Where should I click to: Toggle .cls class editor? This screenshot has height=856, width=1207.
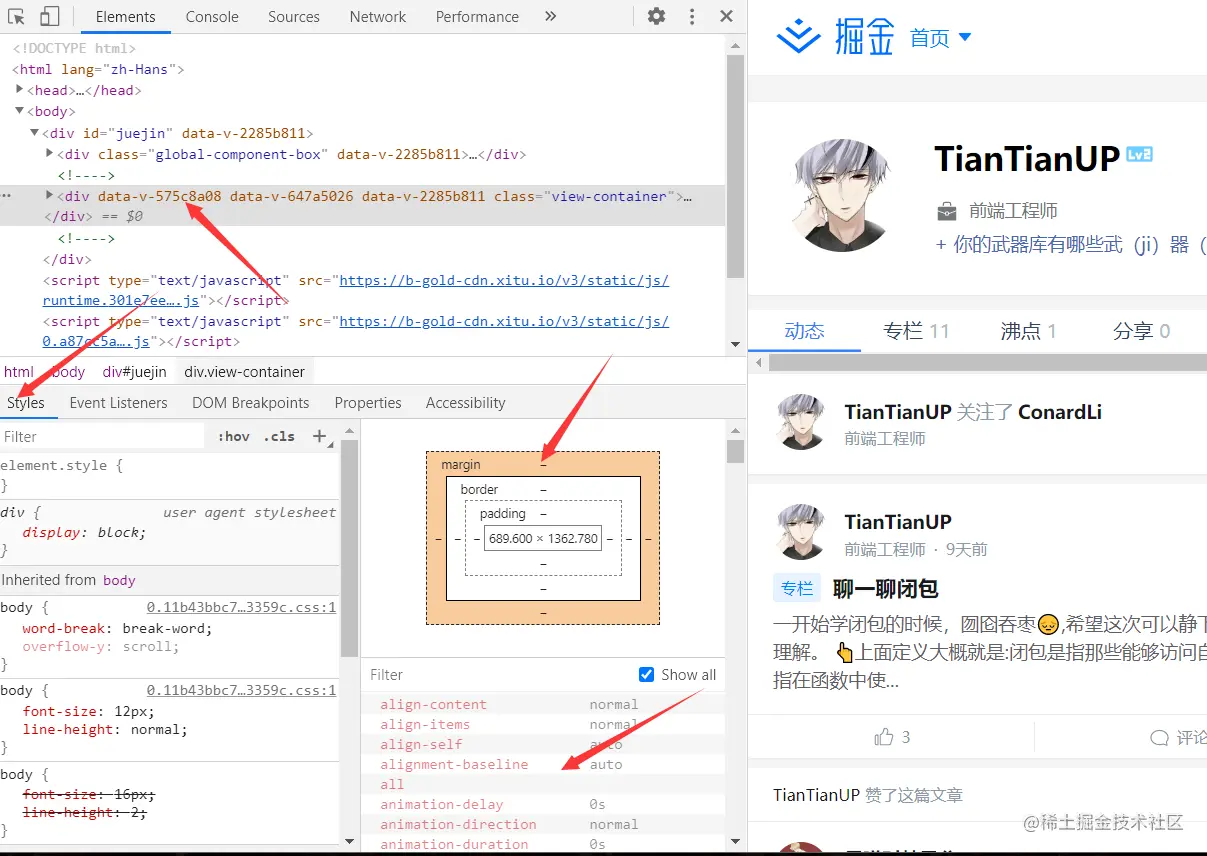280,437
